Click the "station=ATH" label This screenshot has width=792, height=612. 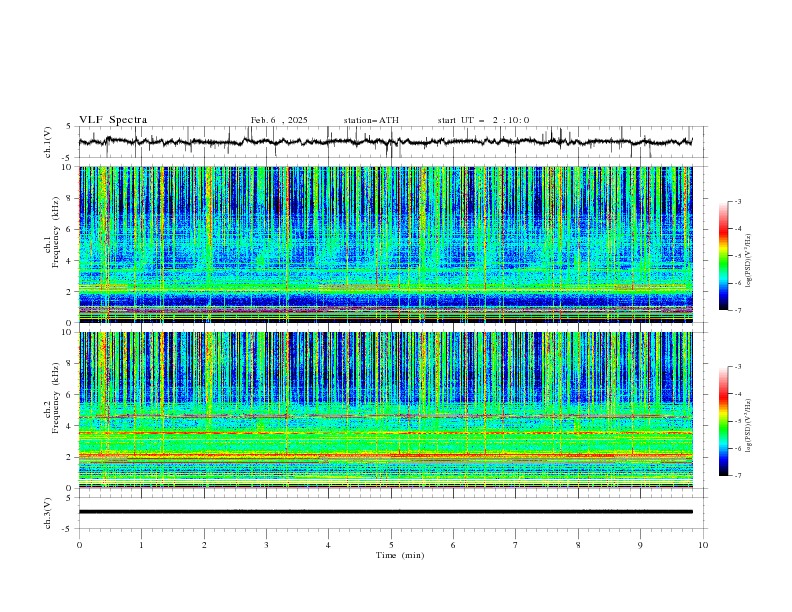[x=371, y=120]
